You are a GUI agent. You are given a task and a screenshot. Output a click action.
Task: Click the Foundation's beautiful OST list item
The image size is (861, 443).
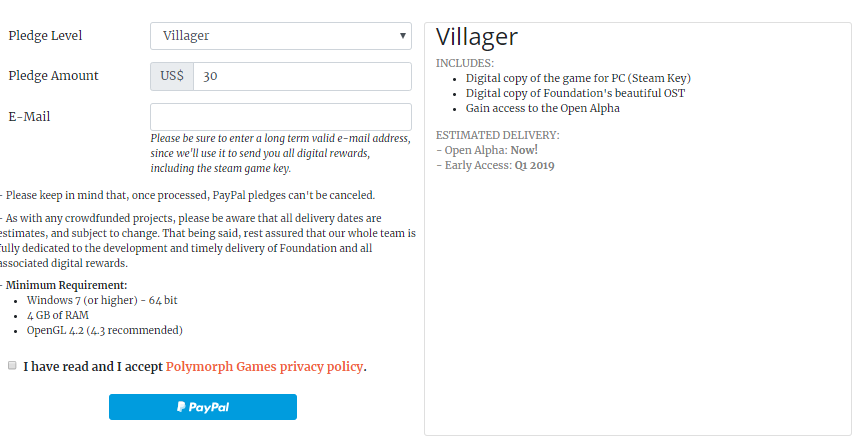575,93
